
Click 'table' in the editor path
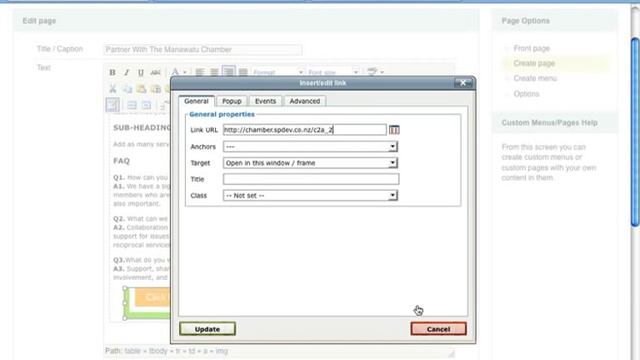click(132, 351)
